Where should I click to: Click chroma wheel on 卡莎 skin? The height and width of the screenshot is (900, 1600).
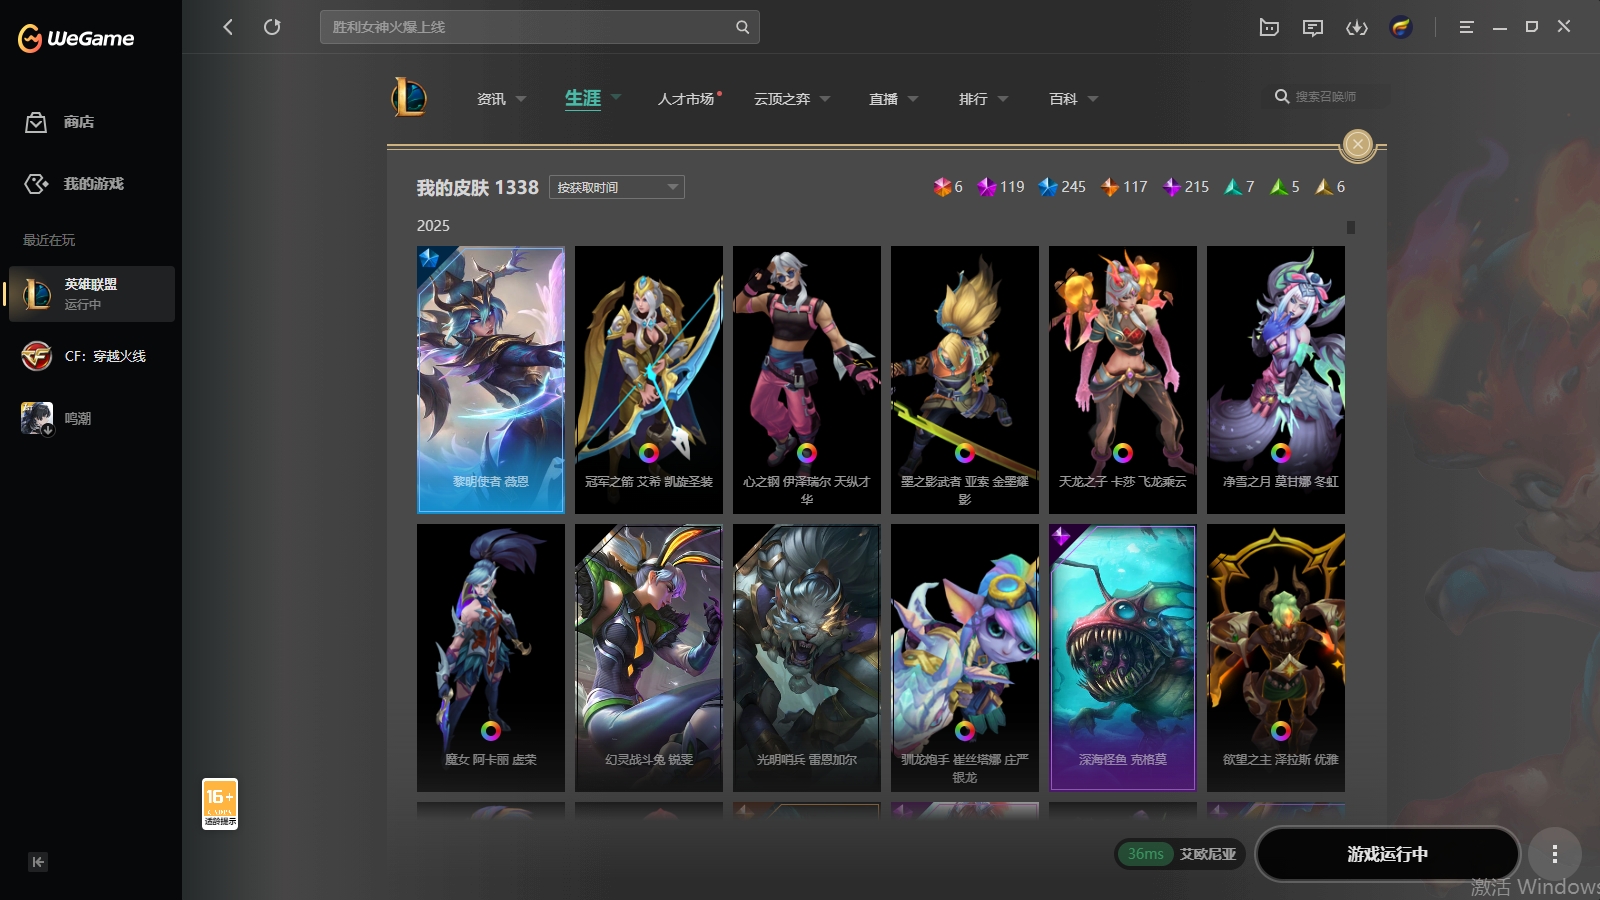[1123, 453]
